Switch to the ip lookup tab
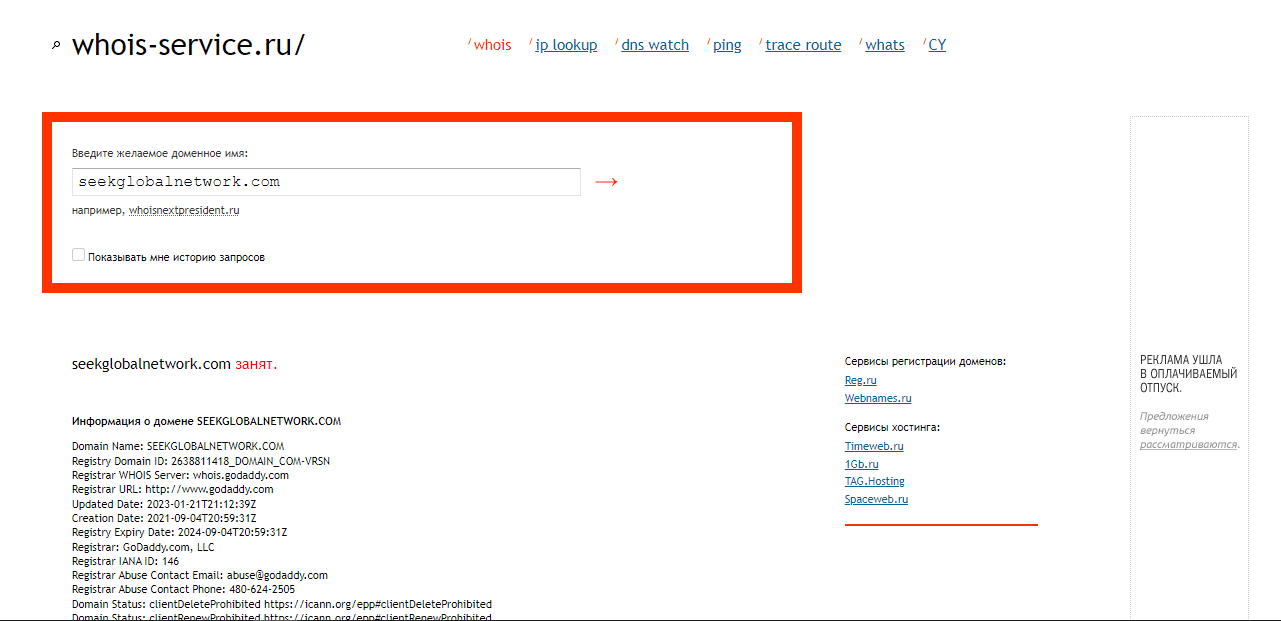The image size is (1281, 621). [566, 45]
